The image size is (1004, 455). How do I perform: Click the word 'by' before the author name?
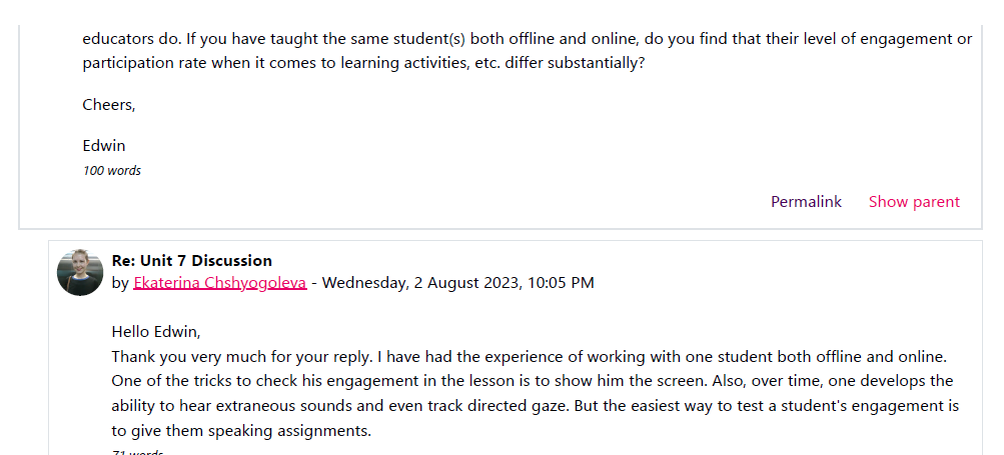point(120,283)
